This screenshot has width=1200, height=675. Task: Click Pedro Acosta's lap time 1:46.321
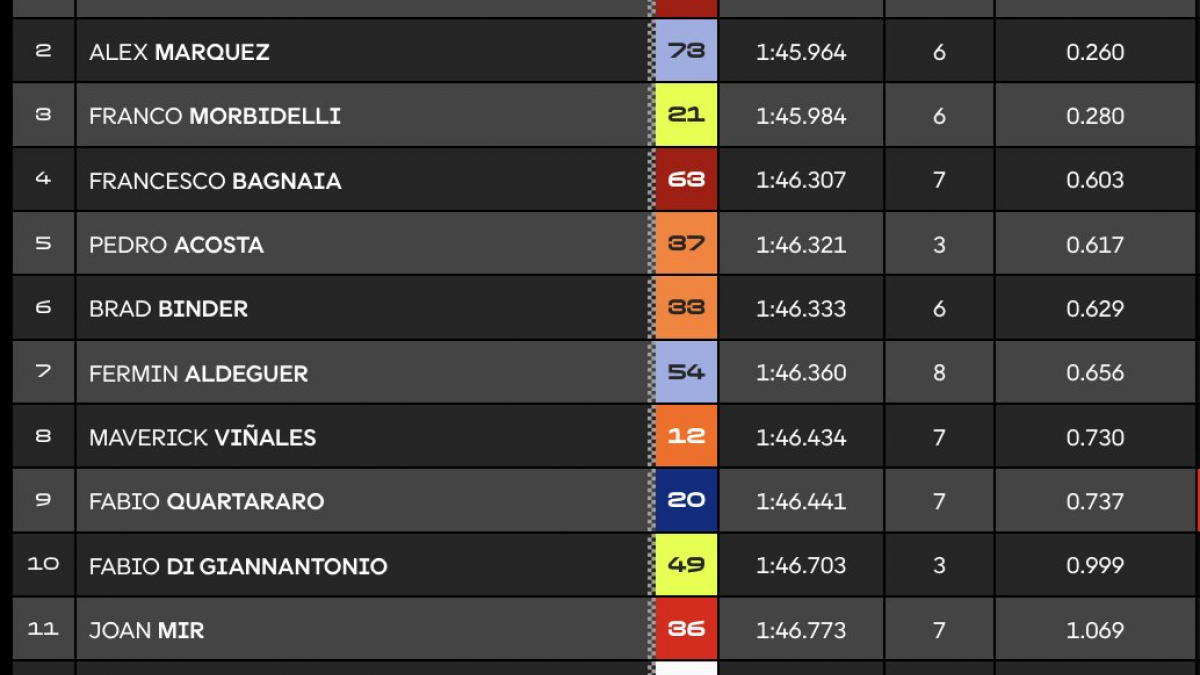click(801, 244)
